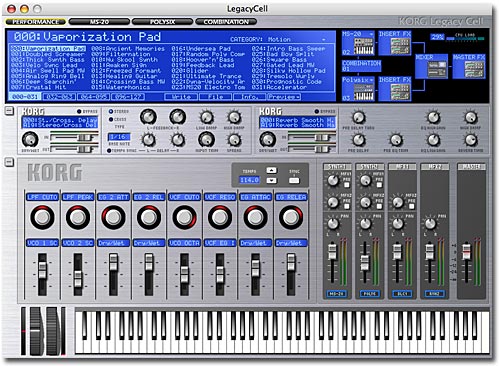Viewport: 500px width, 366px height.
Task: Open the delay BASE NOTE 1/16 selector
Action: point(118,137)
